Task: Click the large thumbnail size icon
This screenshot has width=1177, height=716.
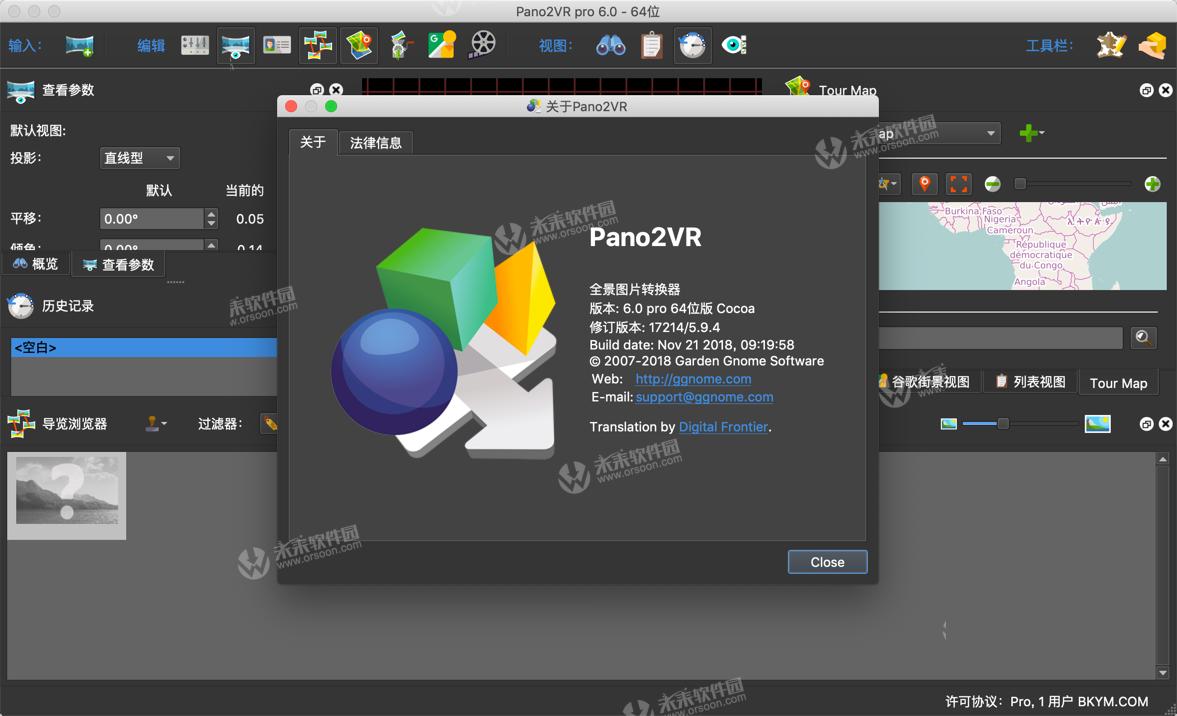Action: tap(1097, 424)
